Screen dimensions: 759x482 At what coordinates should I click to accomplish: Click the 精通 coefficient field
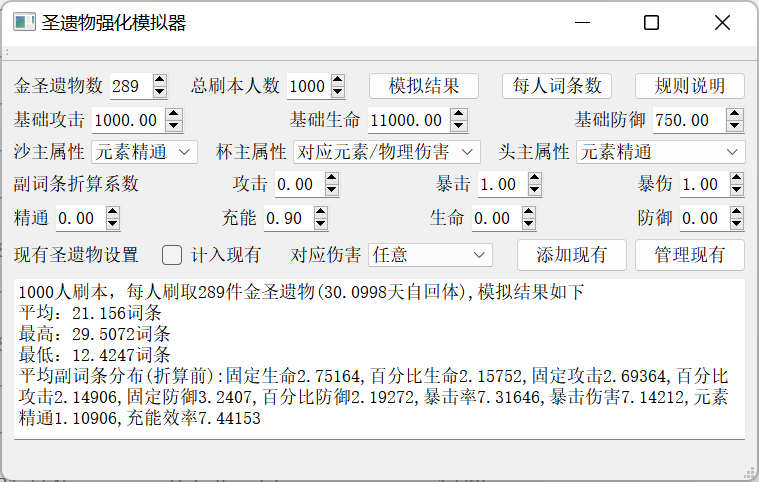click(80, 218)
